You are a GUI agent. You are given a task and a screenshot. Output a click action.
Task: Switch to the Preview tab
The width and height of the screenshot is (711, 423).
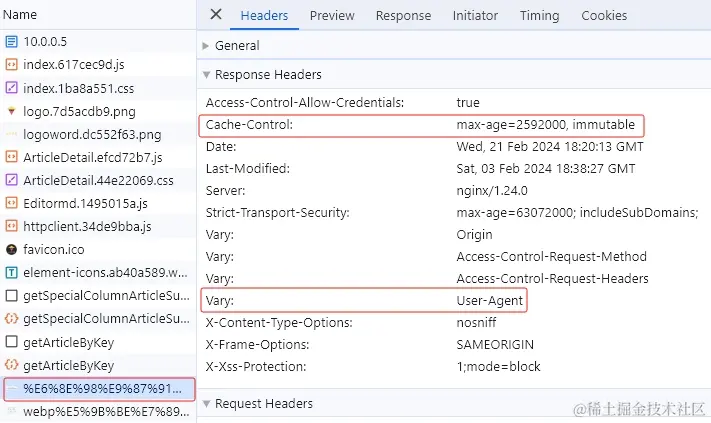point(332,16)
